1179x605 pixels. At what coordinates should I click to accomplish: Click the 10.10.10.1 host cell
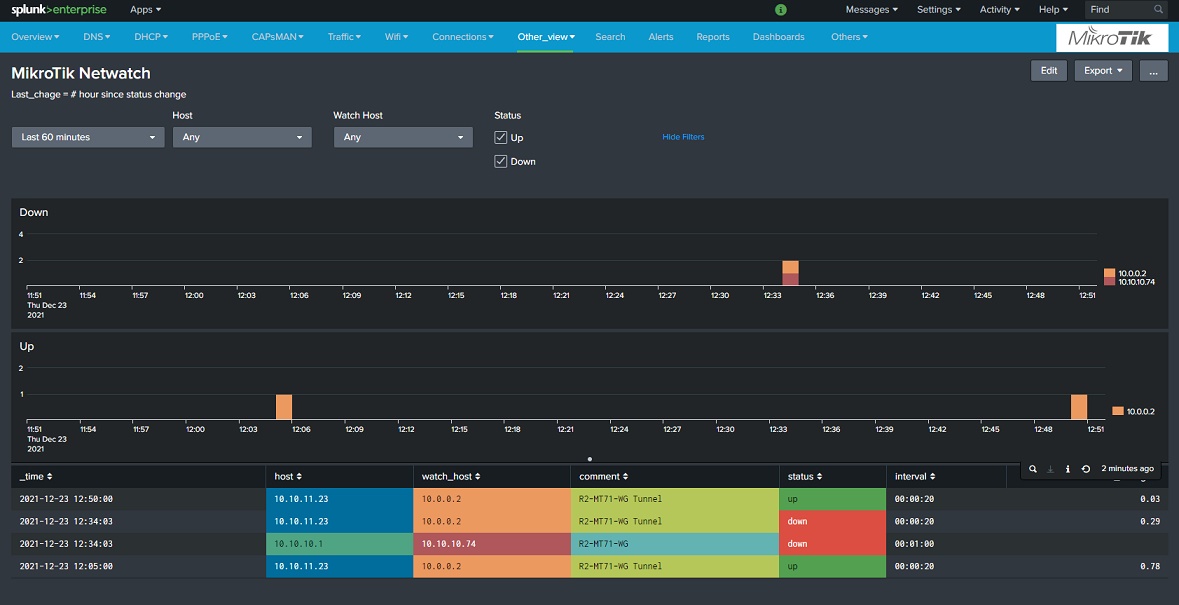[x=339, y=544]
